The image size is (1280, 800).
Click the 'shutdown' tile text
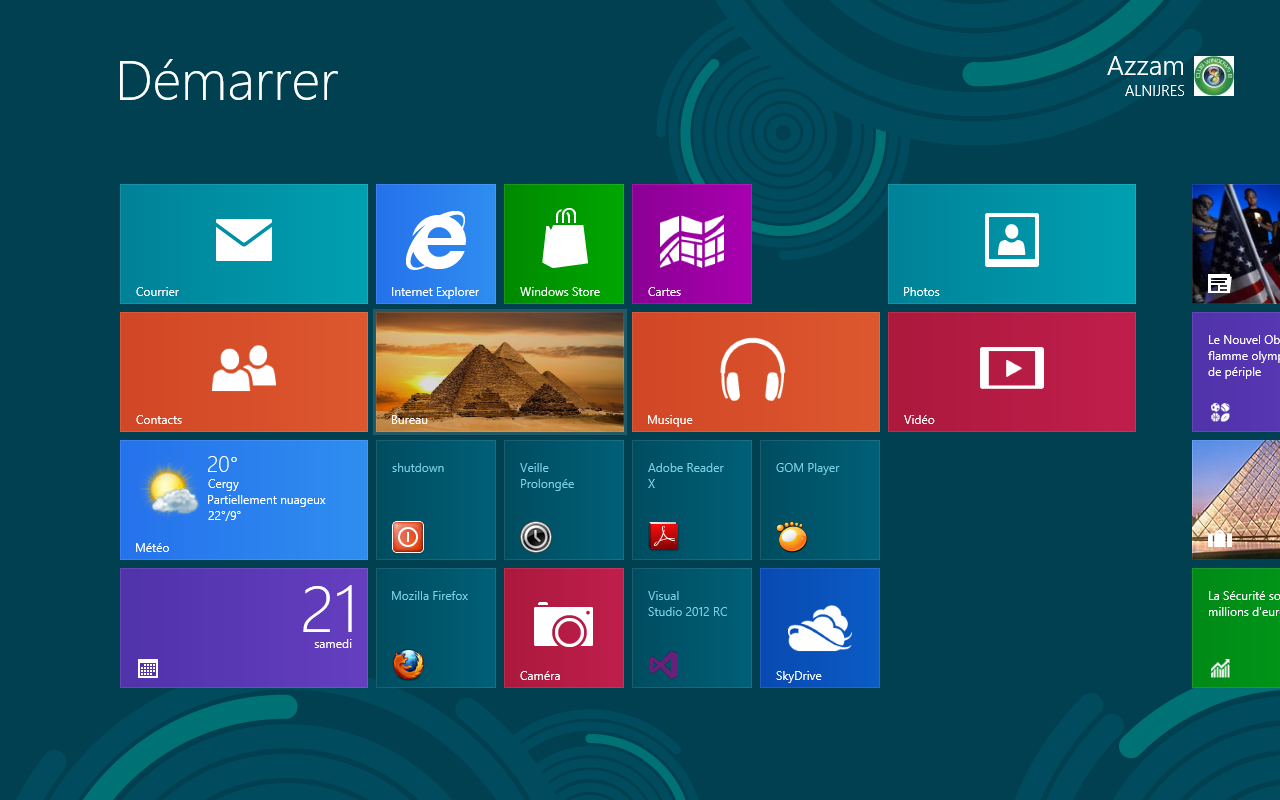pos(418,468)
